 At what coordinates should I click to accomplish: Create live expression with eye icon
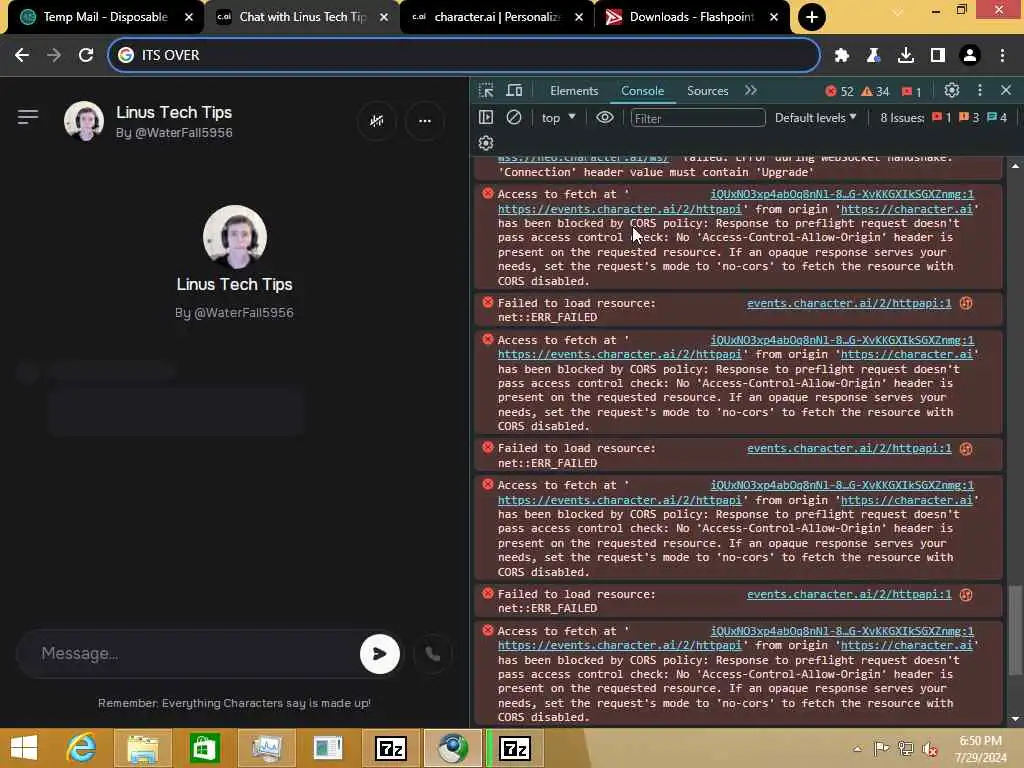click(x=605, y=118)
